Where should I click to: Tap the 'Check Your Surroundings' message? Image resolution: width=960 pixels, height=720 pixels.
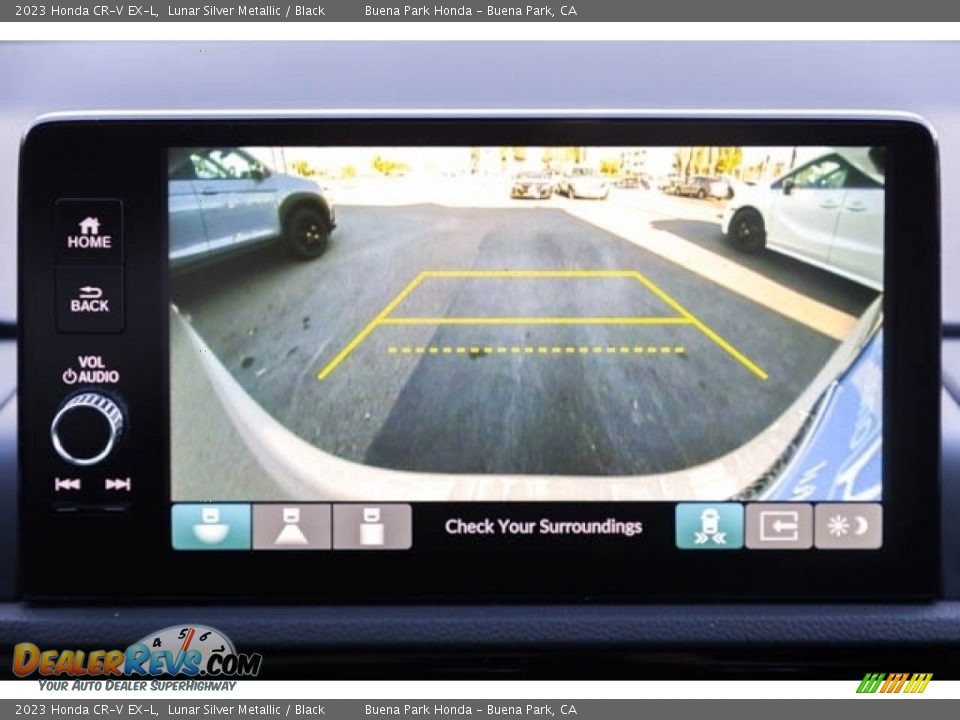tap(543, 526)
